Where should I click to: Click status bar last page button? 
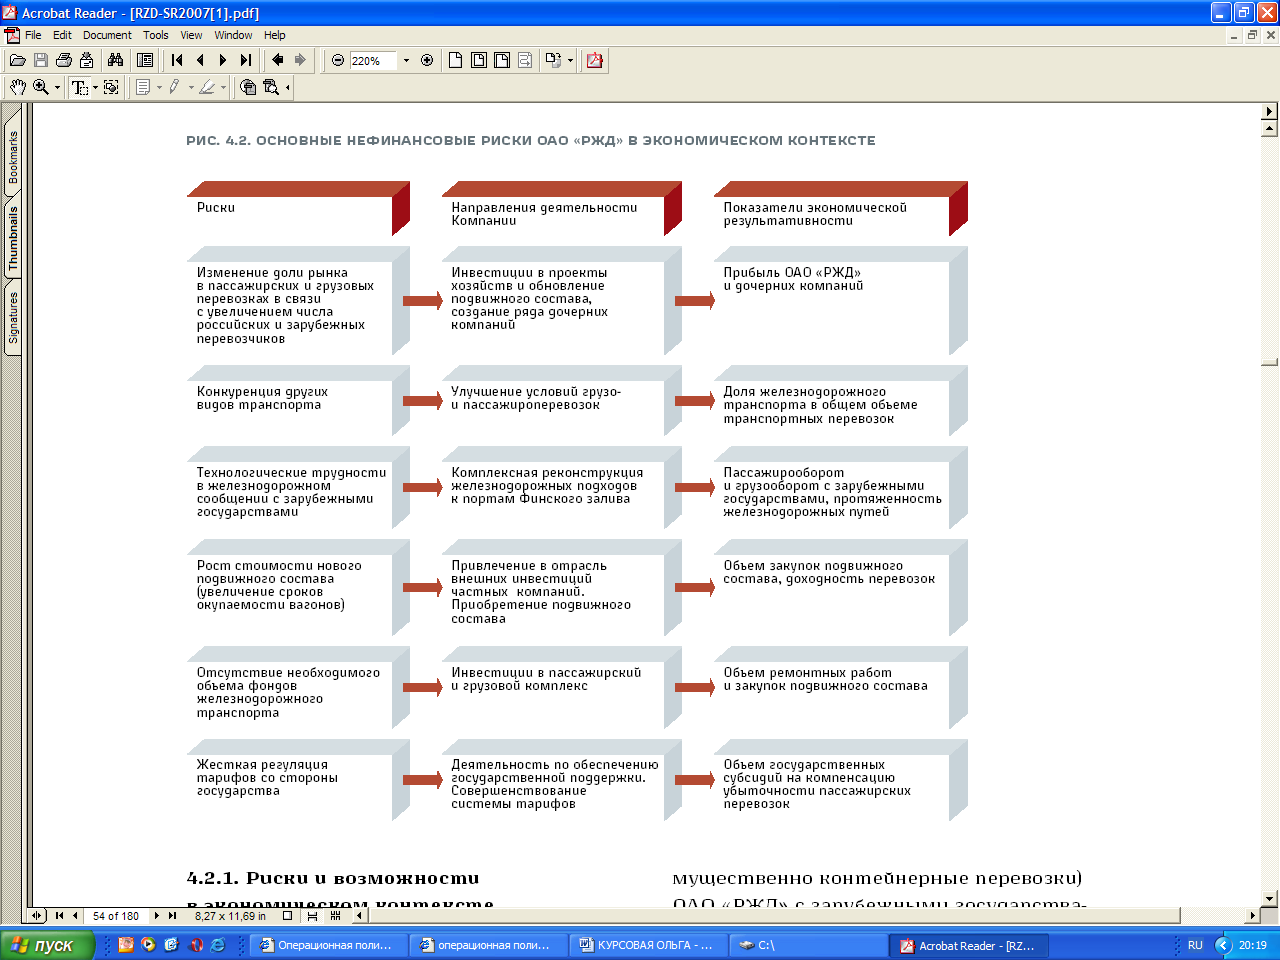coord(173,916)
